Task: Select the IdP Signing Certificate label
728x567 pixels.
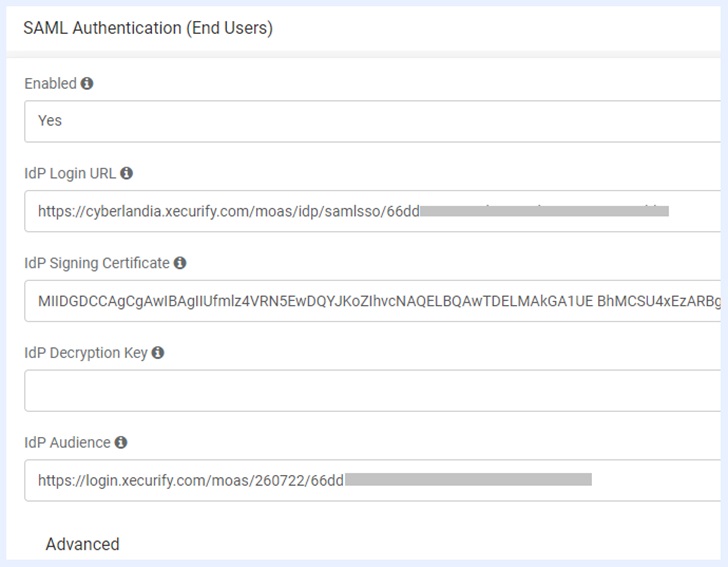Action: click(x=96, y=263)
